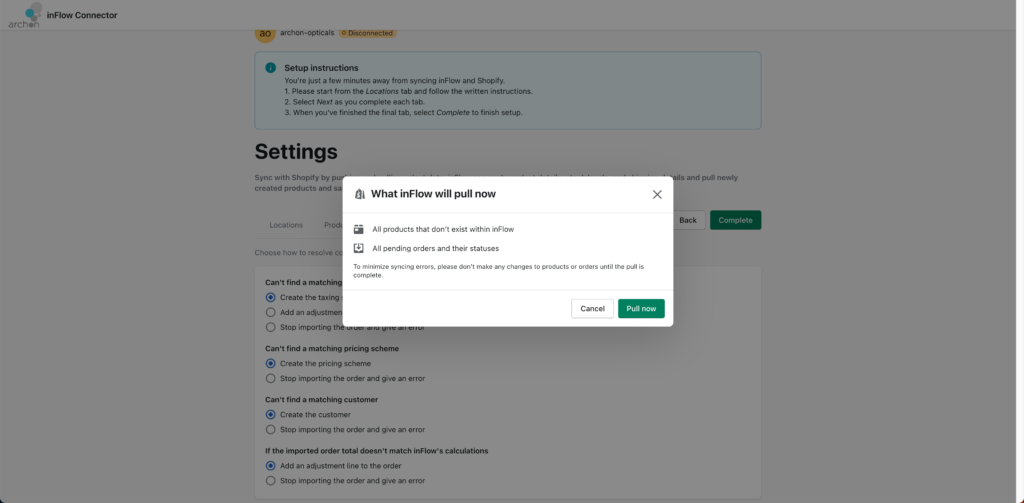
Task: Click the Settings heading
Action: pyautogui.click(x=296, y=152)
